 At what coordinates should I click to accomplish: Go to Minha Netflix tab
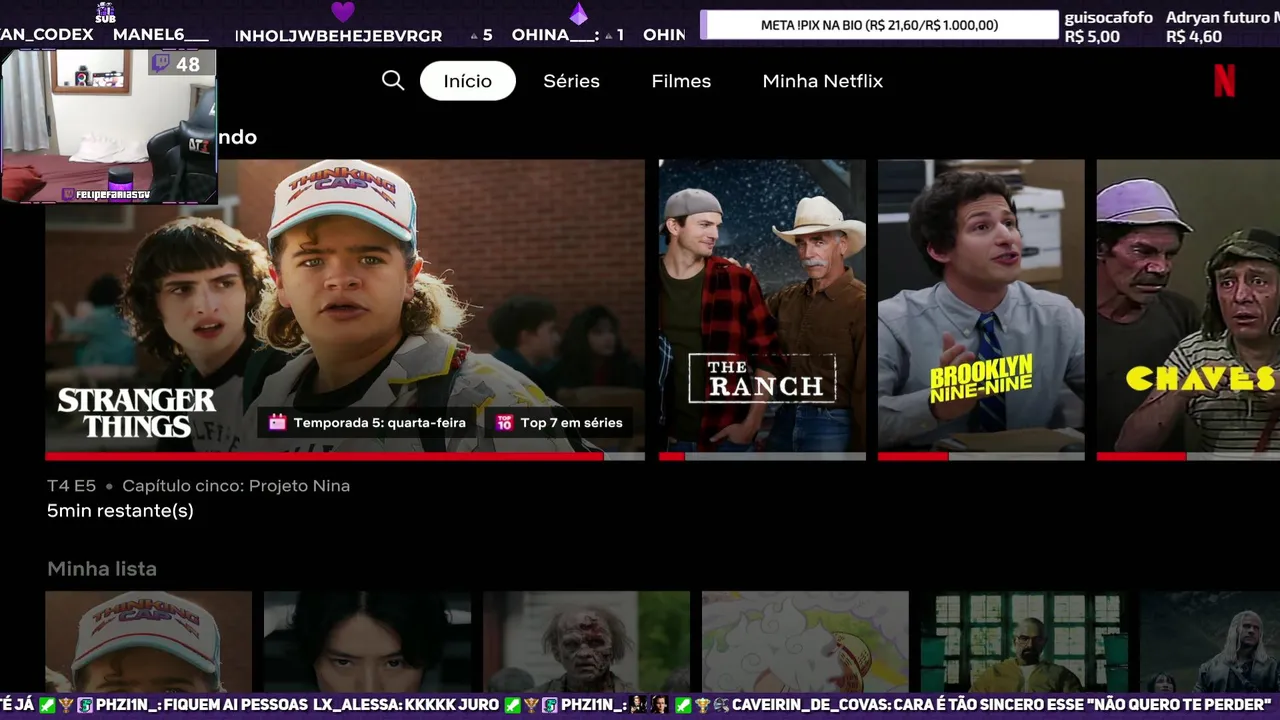coord(823,81)
